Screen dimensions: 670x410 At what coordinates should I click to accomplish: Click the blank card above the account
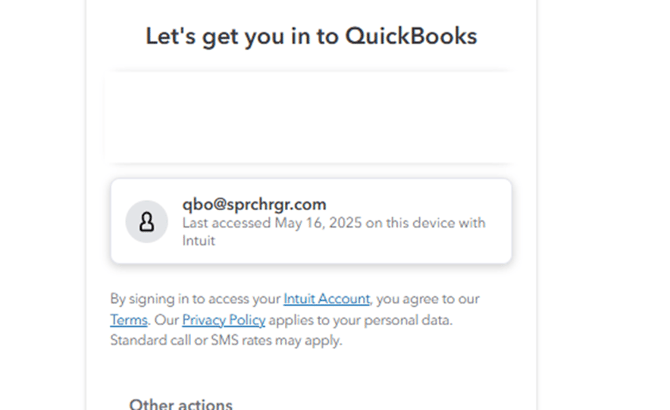coord(311,117)
